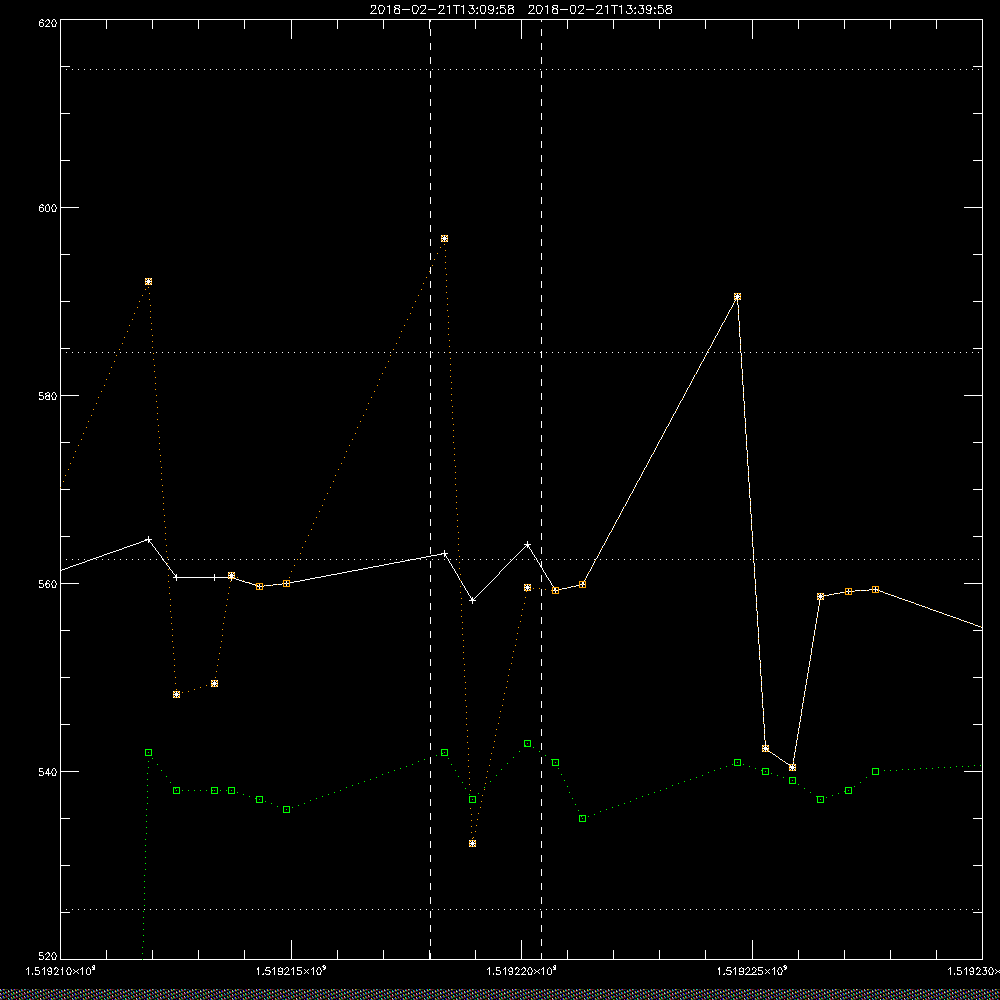Click the lowest orange data point near 532
This screenshot has height=1000, width=1000.
(473, 843)
